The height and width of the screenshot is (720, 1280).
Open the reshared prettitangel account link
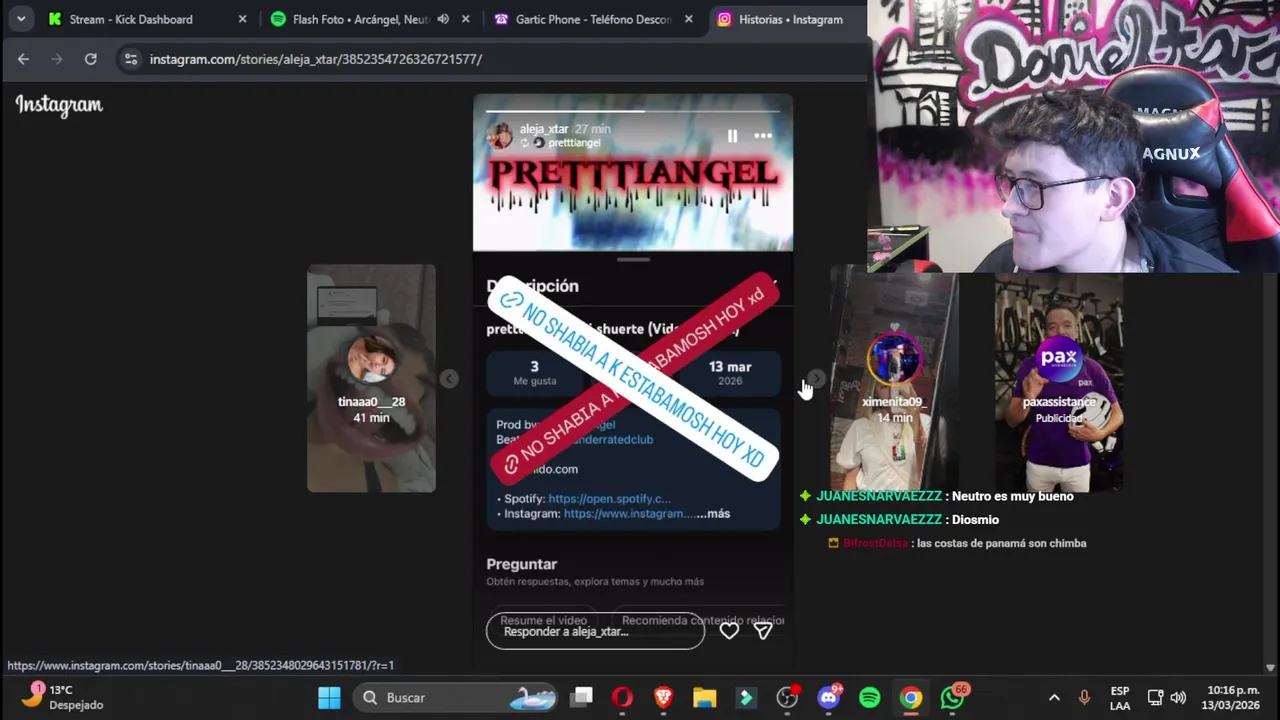click(x=574, y=143)
